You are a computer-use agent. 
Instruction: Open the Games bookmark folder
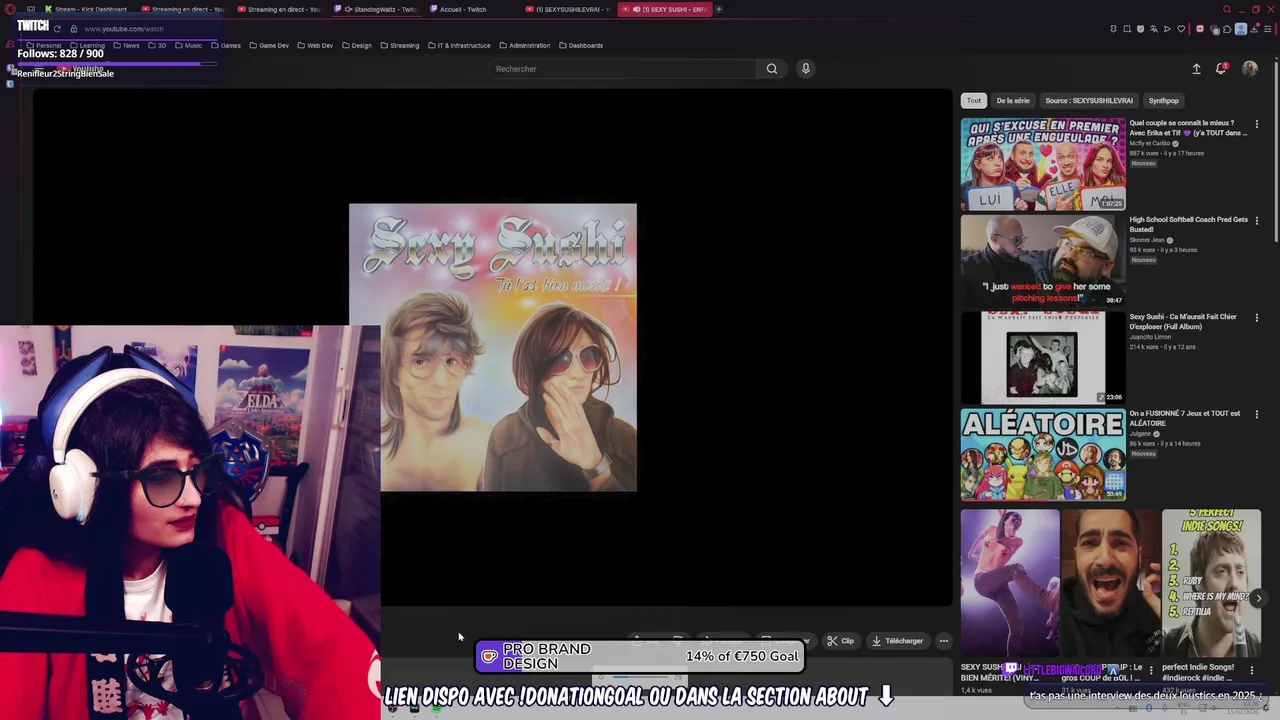(x=225, y=45)
